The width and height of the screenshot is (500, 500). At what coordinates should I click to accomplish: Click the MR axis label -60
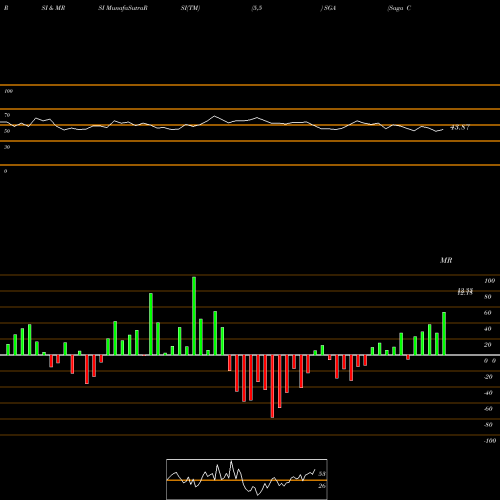488,409
